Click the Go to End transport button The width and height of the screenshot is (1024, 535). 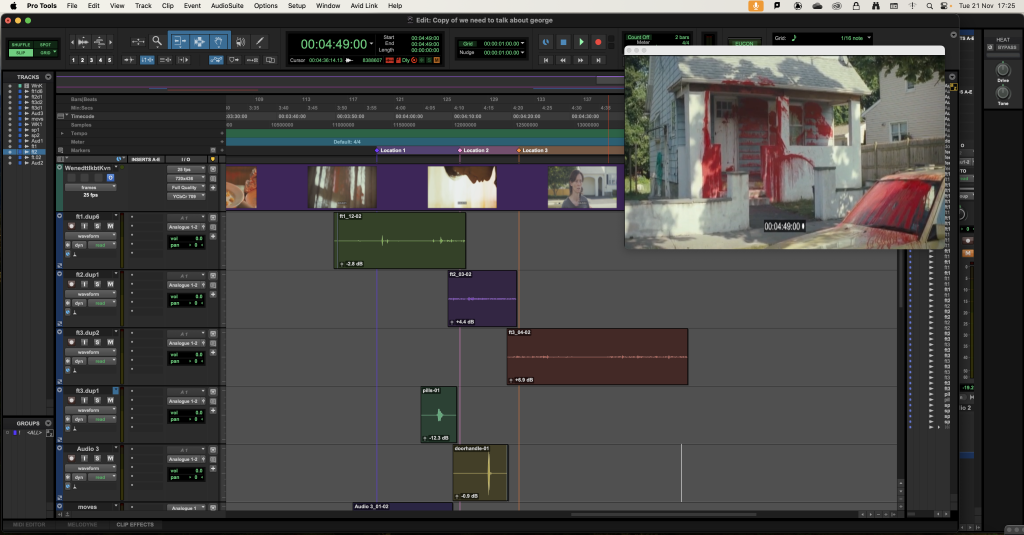pyautogui.click(x=598, y=60)
